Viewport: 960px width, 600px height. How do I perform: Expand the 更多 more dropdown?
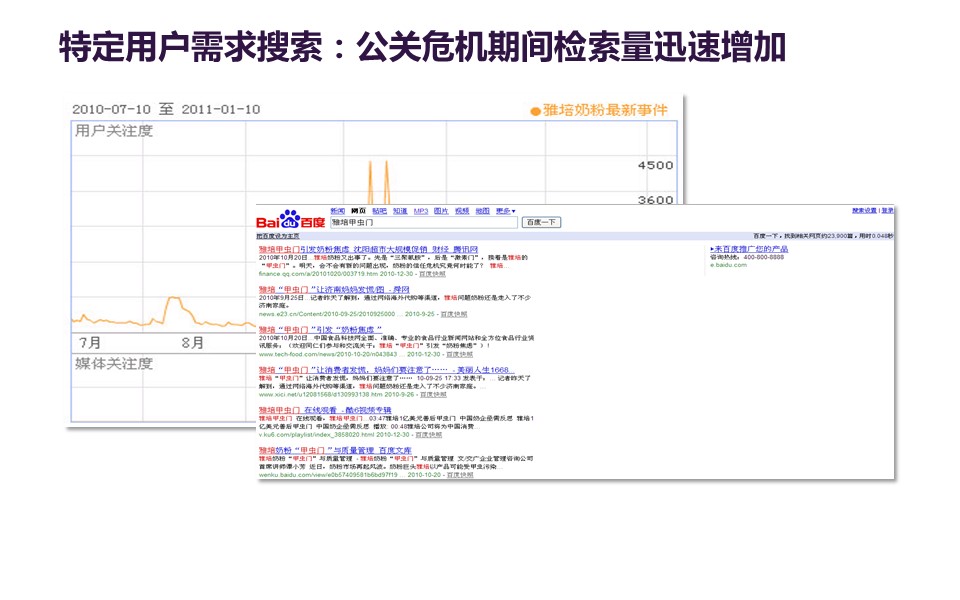click(505, 211)
